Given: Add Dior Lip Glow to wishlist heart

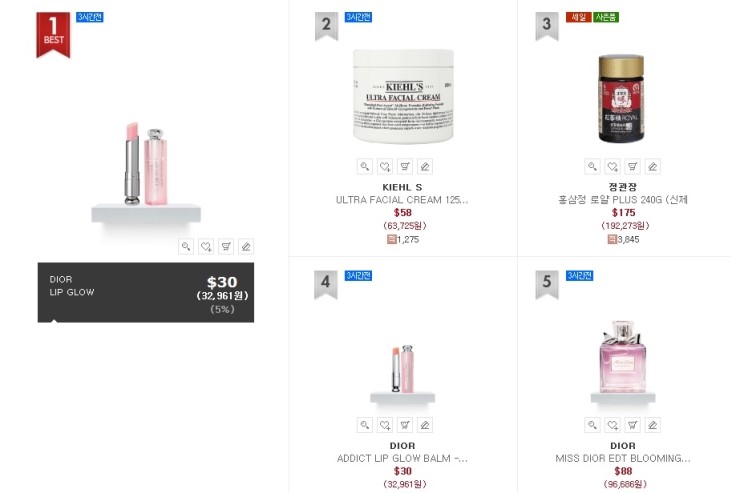Looking at the screenshot, I should (x=206, y=246).
